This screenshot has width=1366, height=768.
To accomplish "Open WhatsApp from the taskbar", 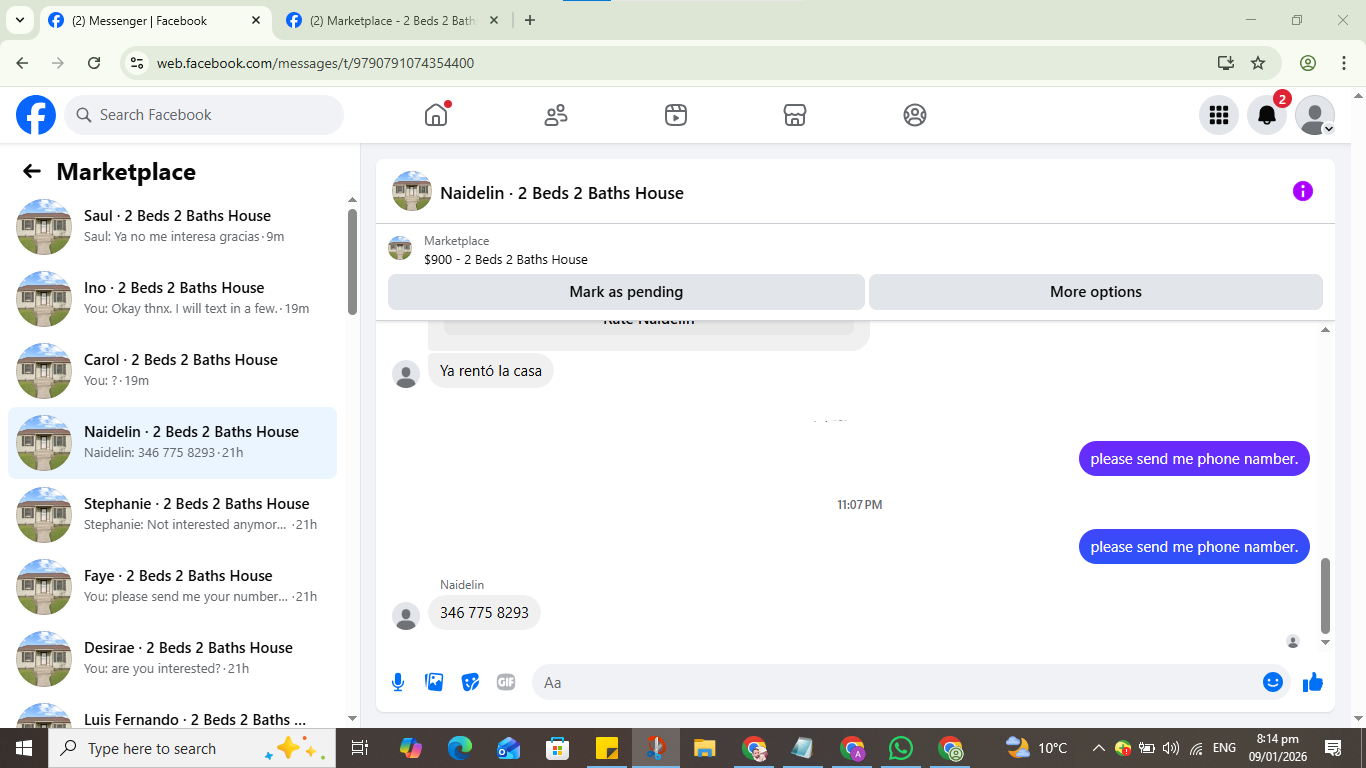I will tap(901, 748).
